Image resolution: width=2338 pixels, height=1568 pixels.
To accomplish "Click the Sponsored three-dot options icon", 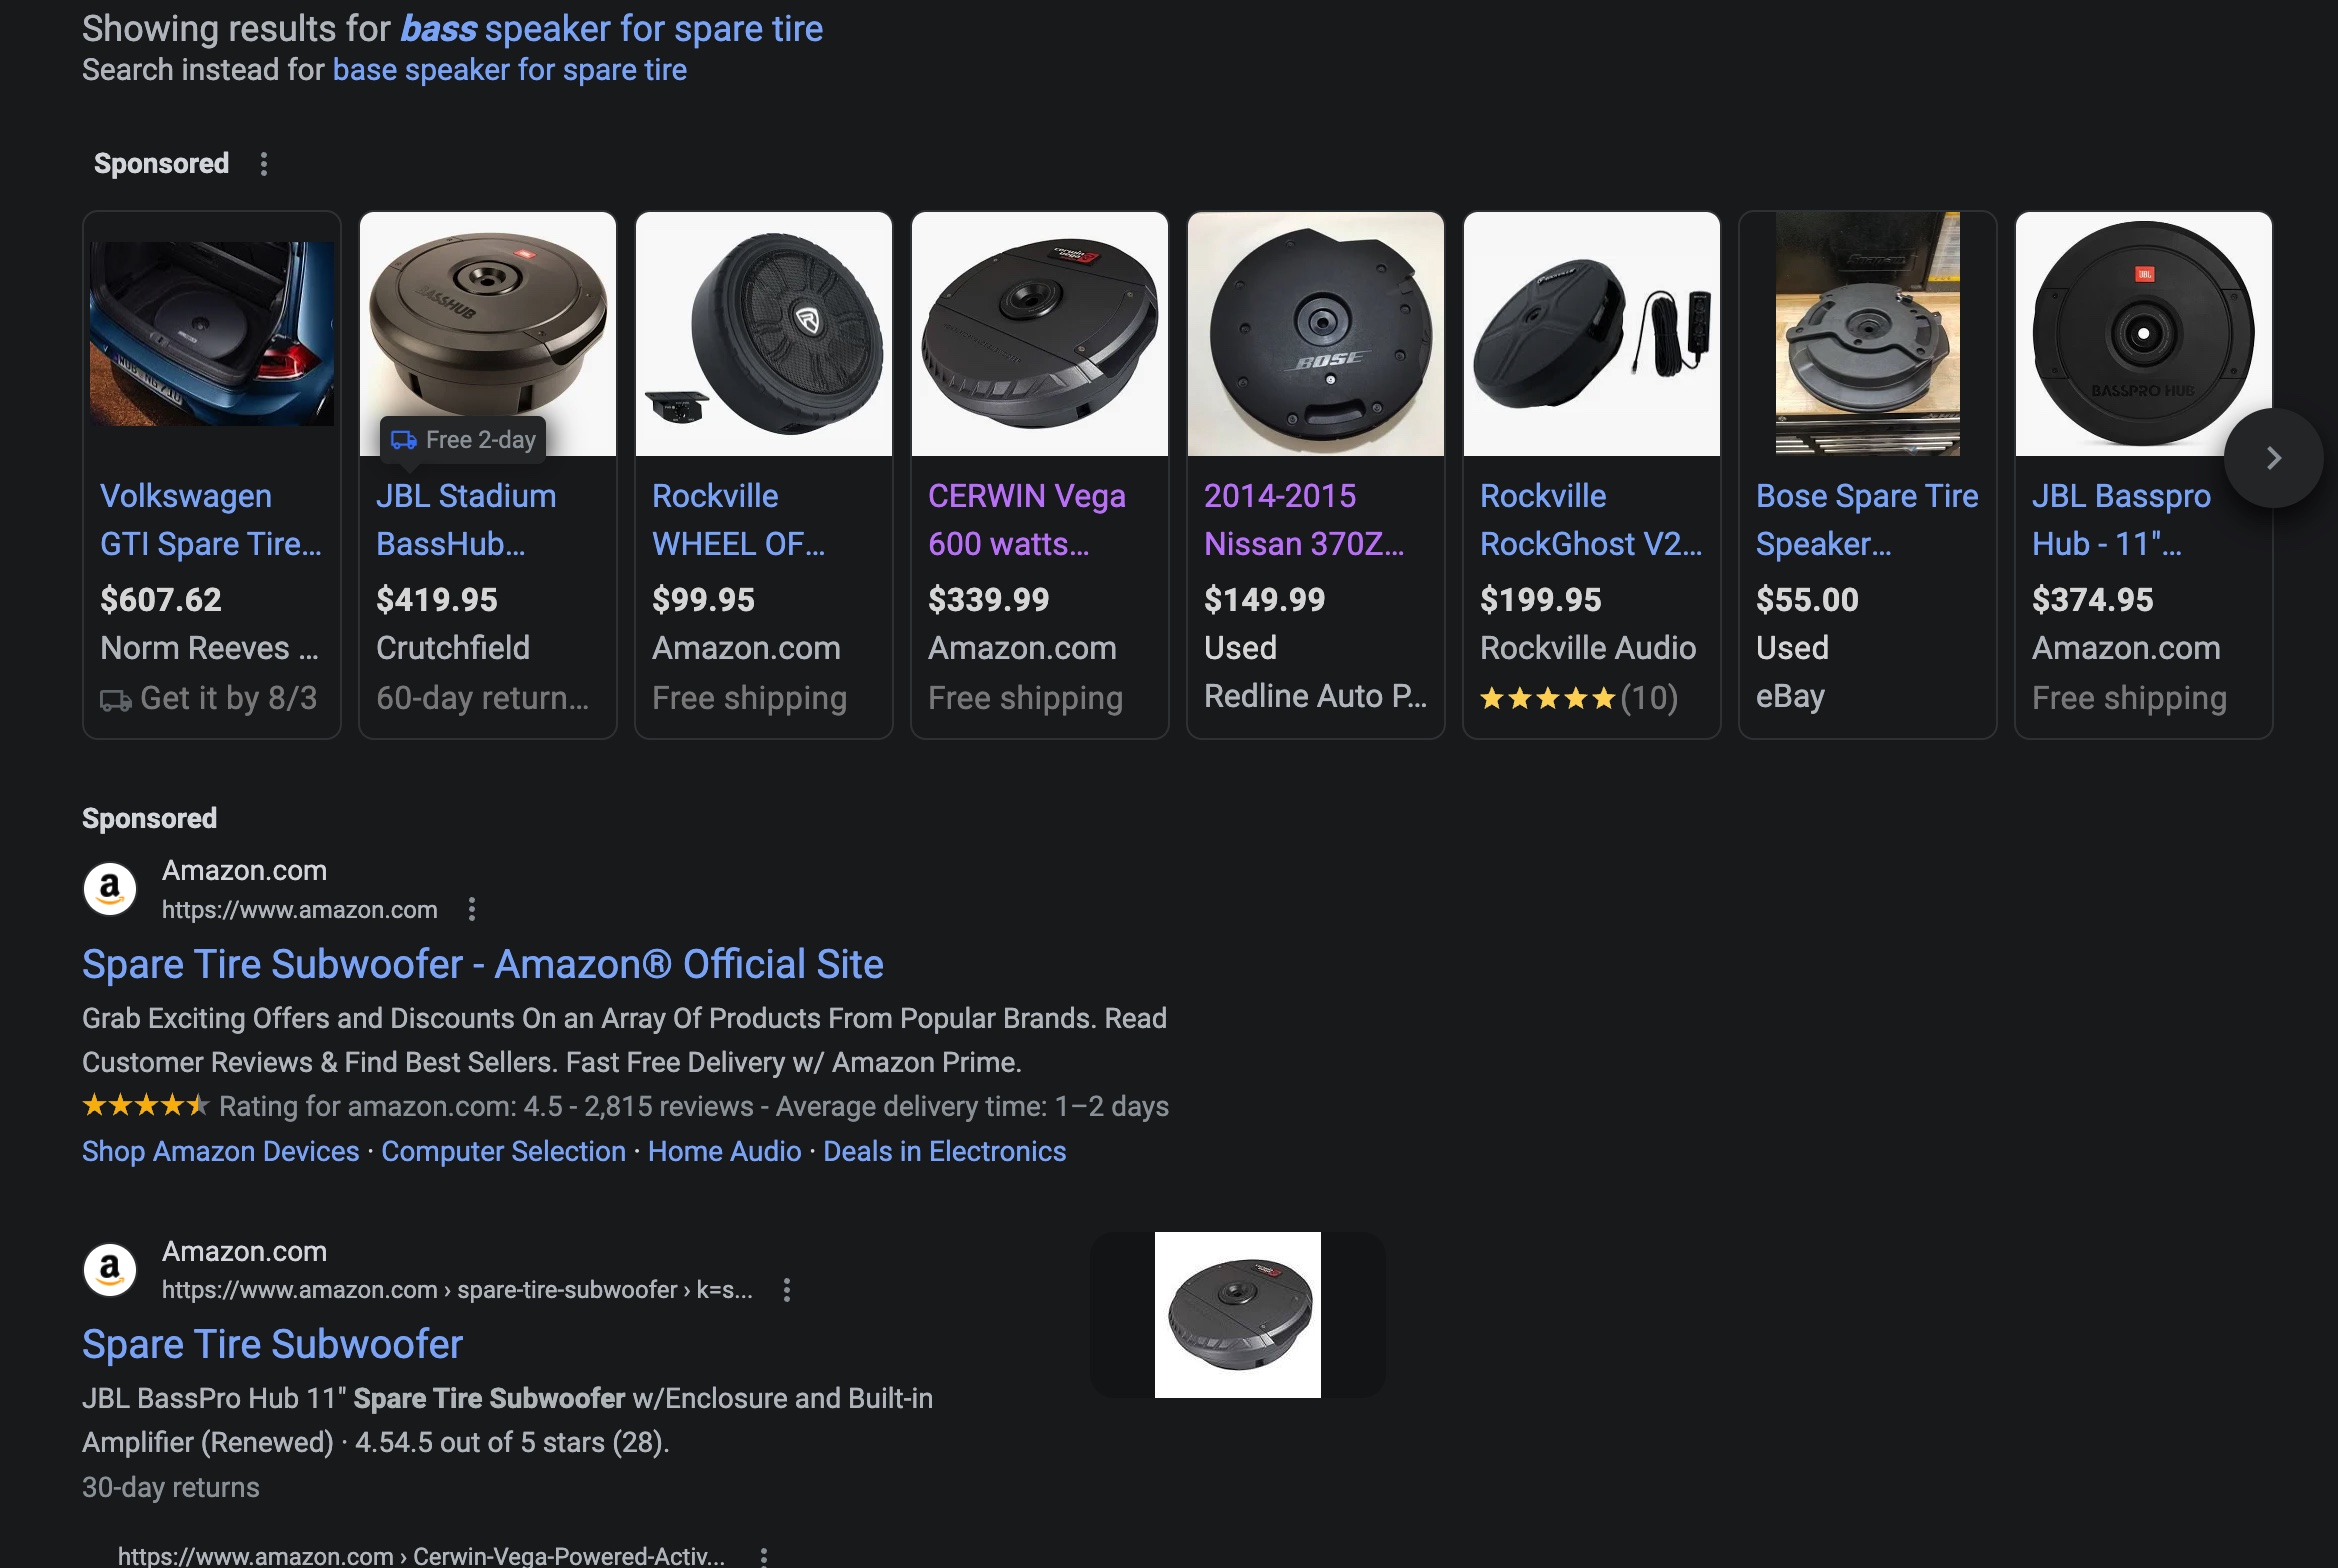I will [264, 164].
